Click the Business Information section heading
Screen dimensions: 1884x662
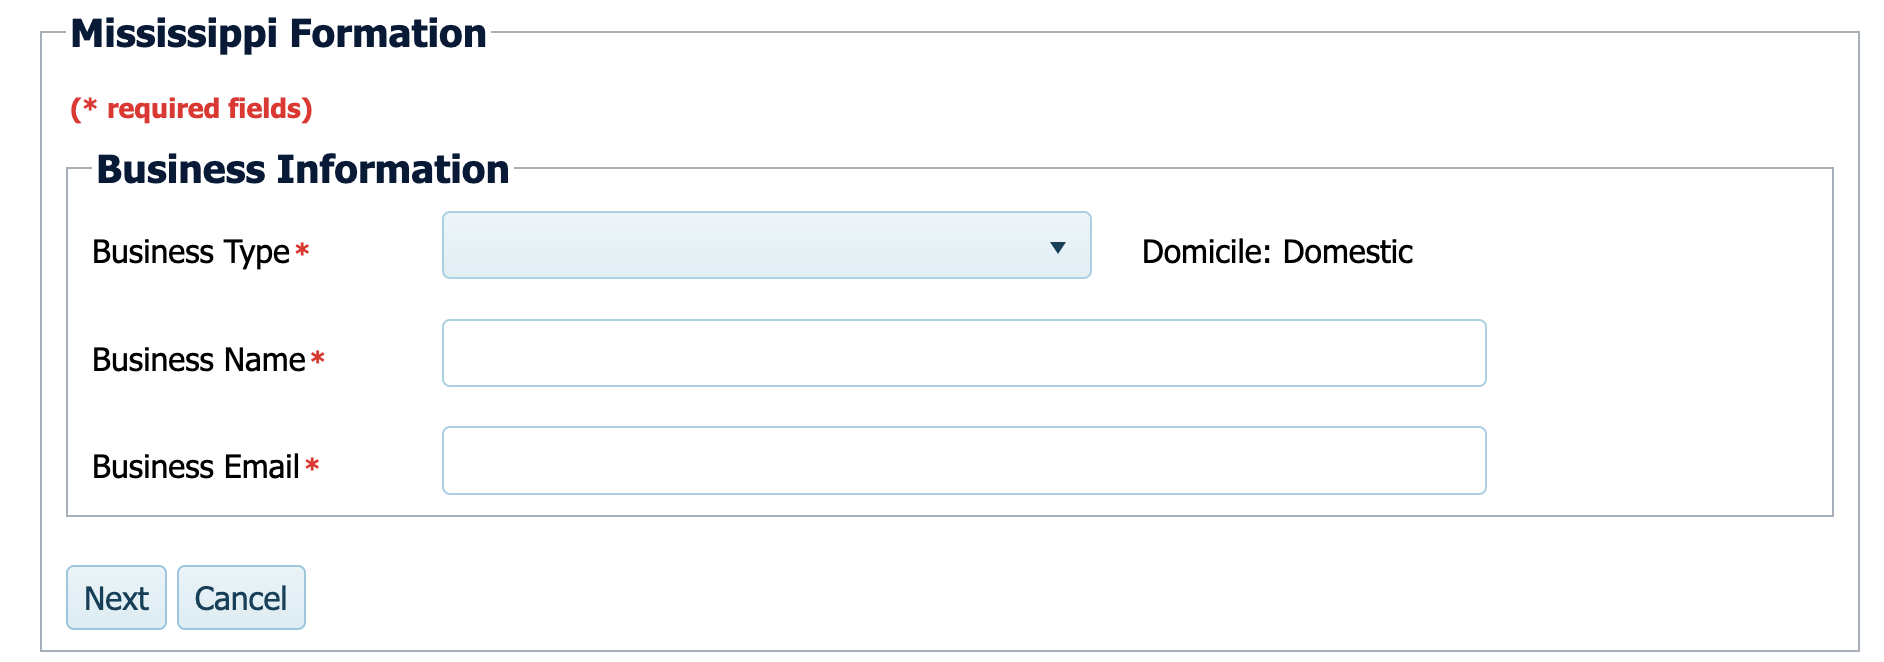coord(302,170)
